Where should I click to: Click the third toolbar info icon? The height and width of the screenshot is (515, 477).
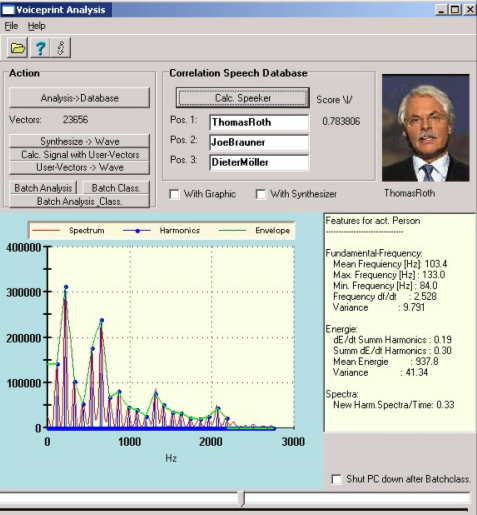pos(61,48)
